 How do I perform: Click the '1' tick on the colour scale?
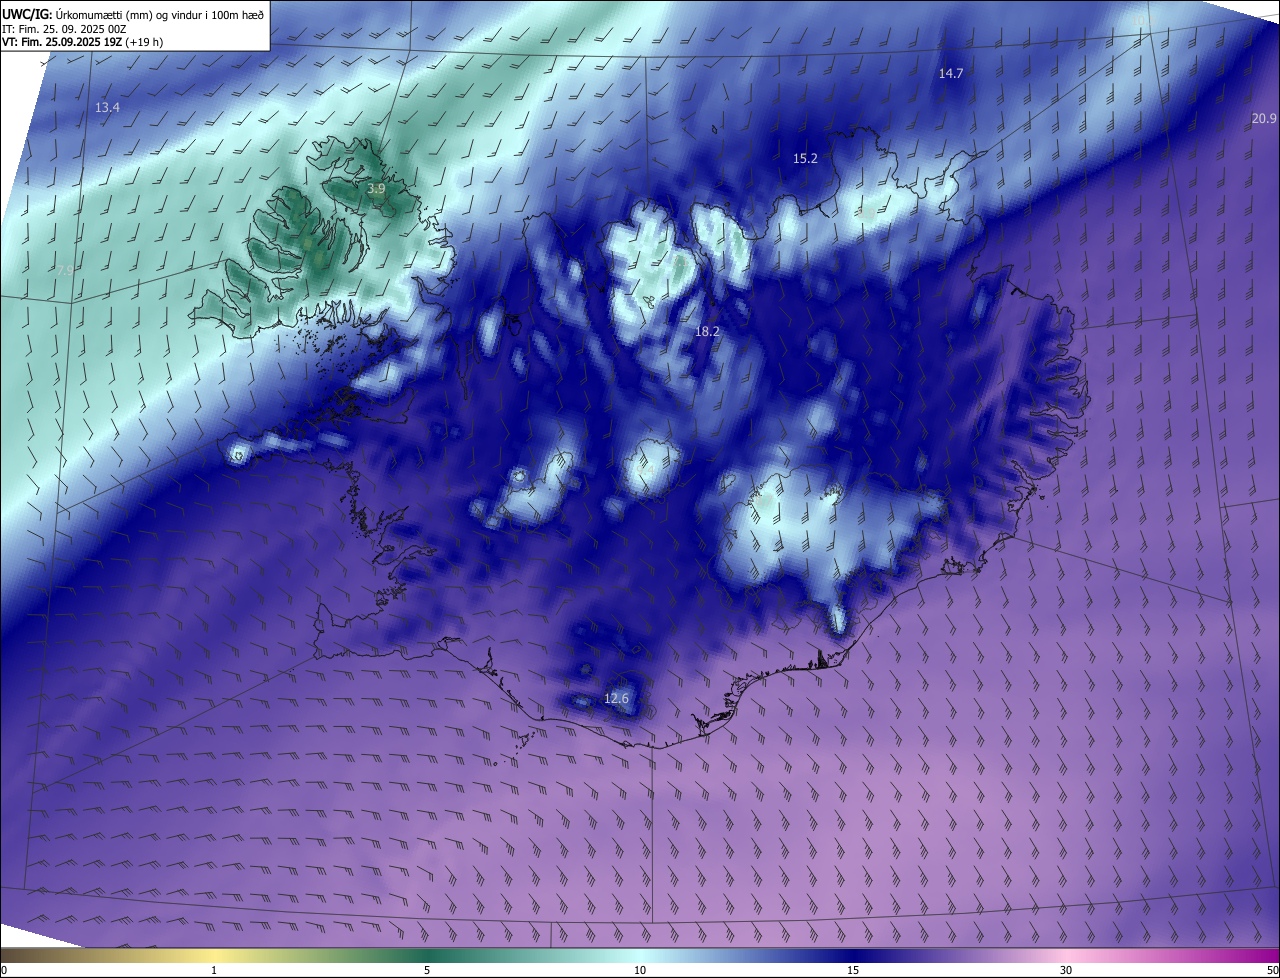point(215,970)
